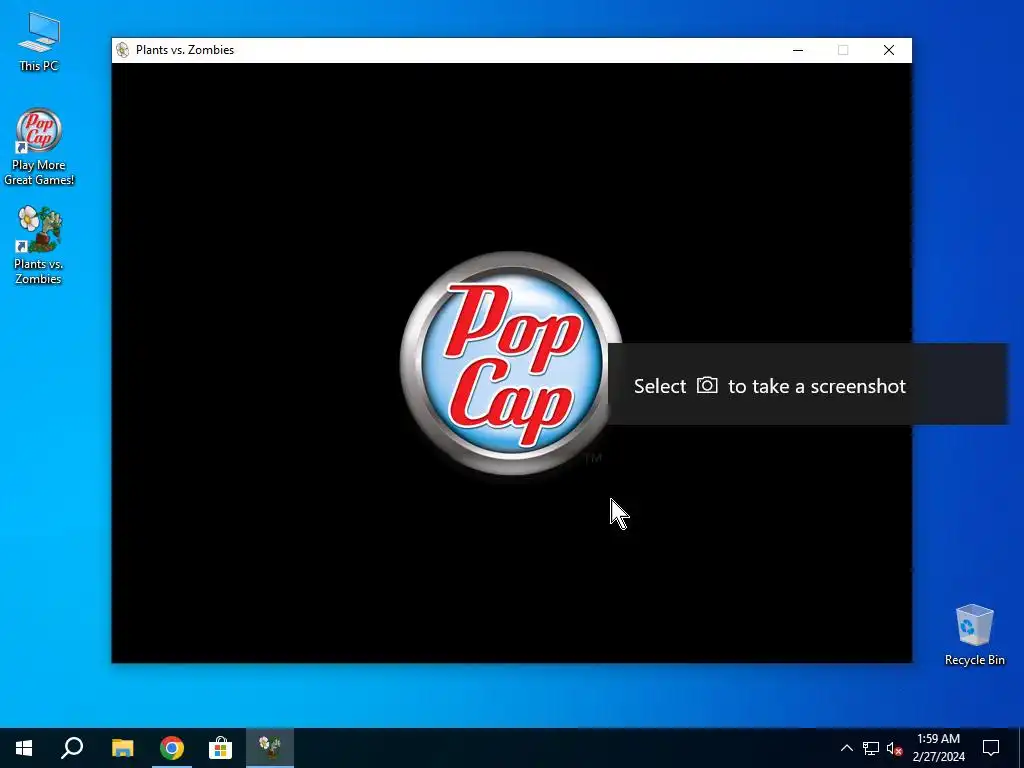Open the This PC desktop icon

[39, 42]
